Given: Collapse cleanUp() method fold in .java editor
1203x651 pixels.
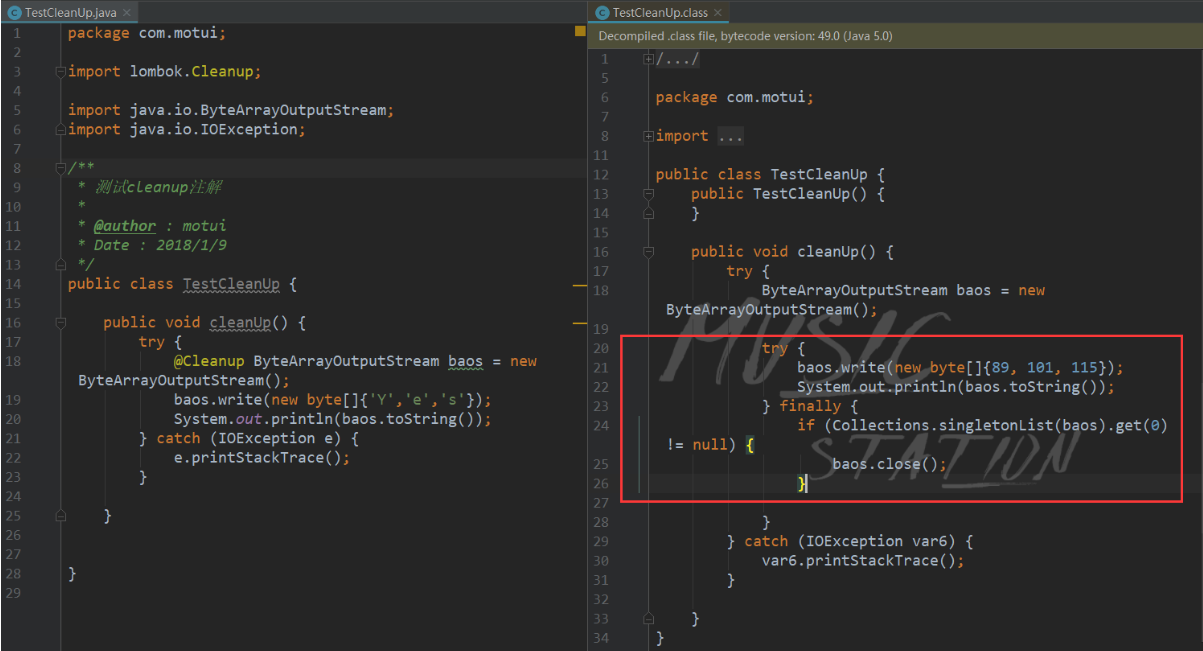Looking at the screenshot, I should click(61, 323).
